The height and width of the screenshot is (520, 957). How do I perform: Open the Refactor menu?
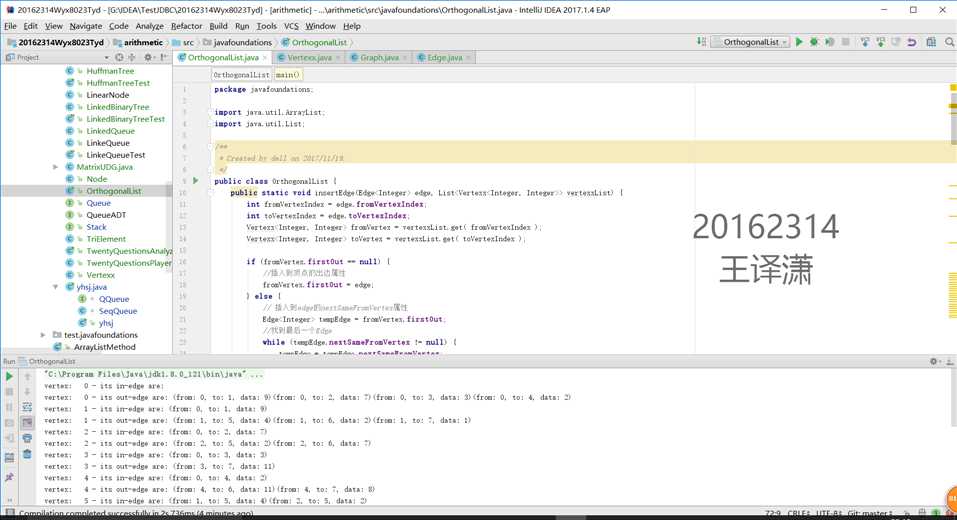[x=186, y=26]
